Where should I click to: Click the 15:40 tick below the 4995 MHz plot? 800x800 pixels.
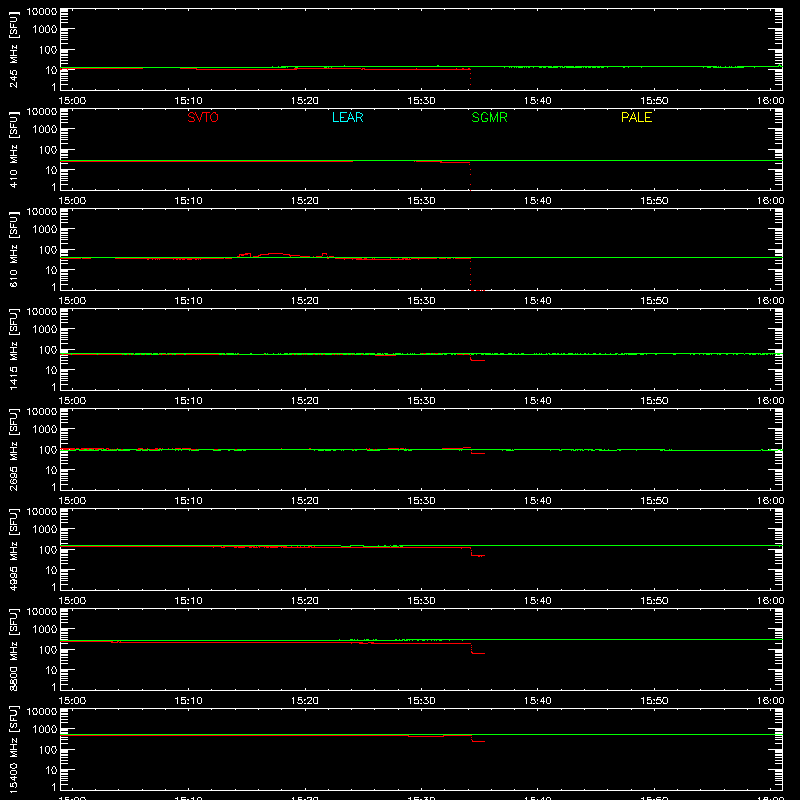click(538, 601)
